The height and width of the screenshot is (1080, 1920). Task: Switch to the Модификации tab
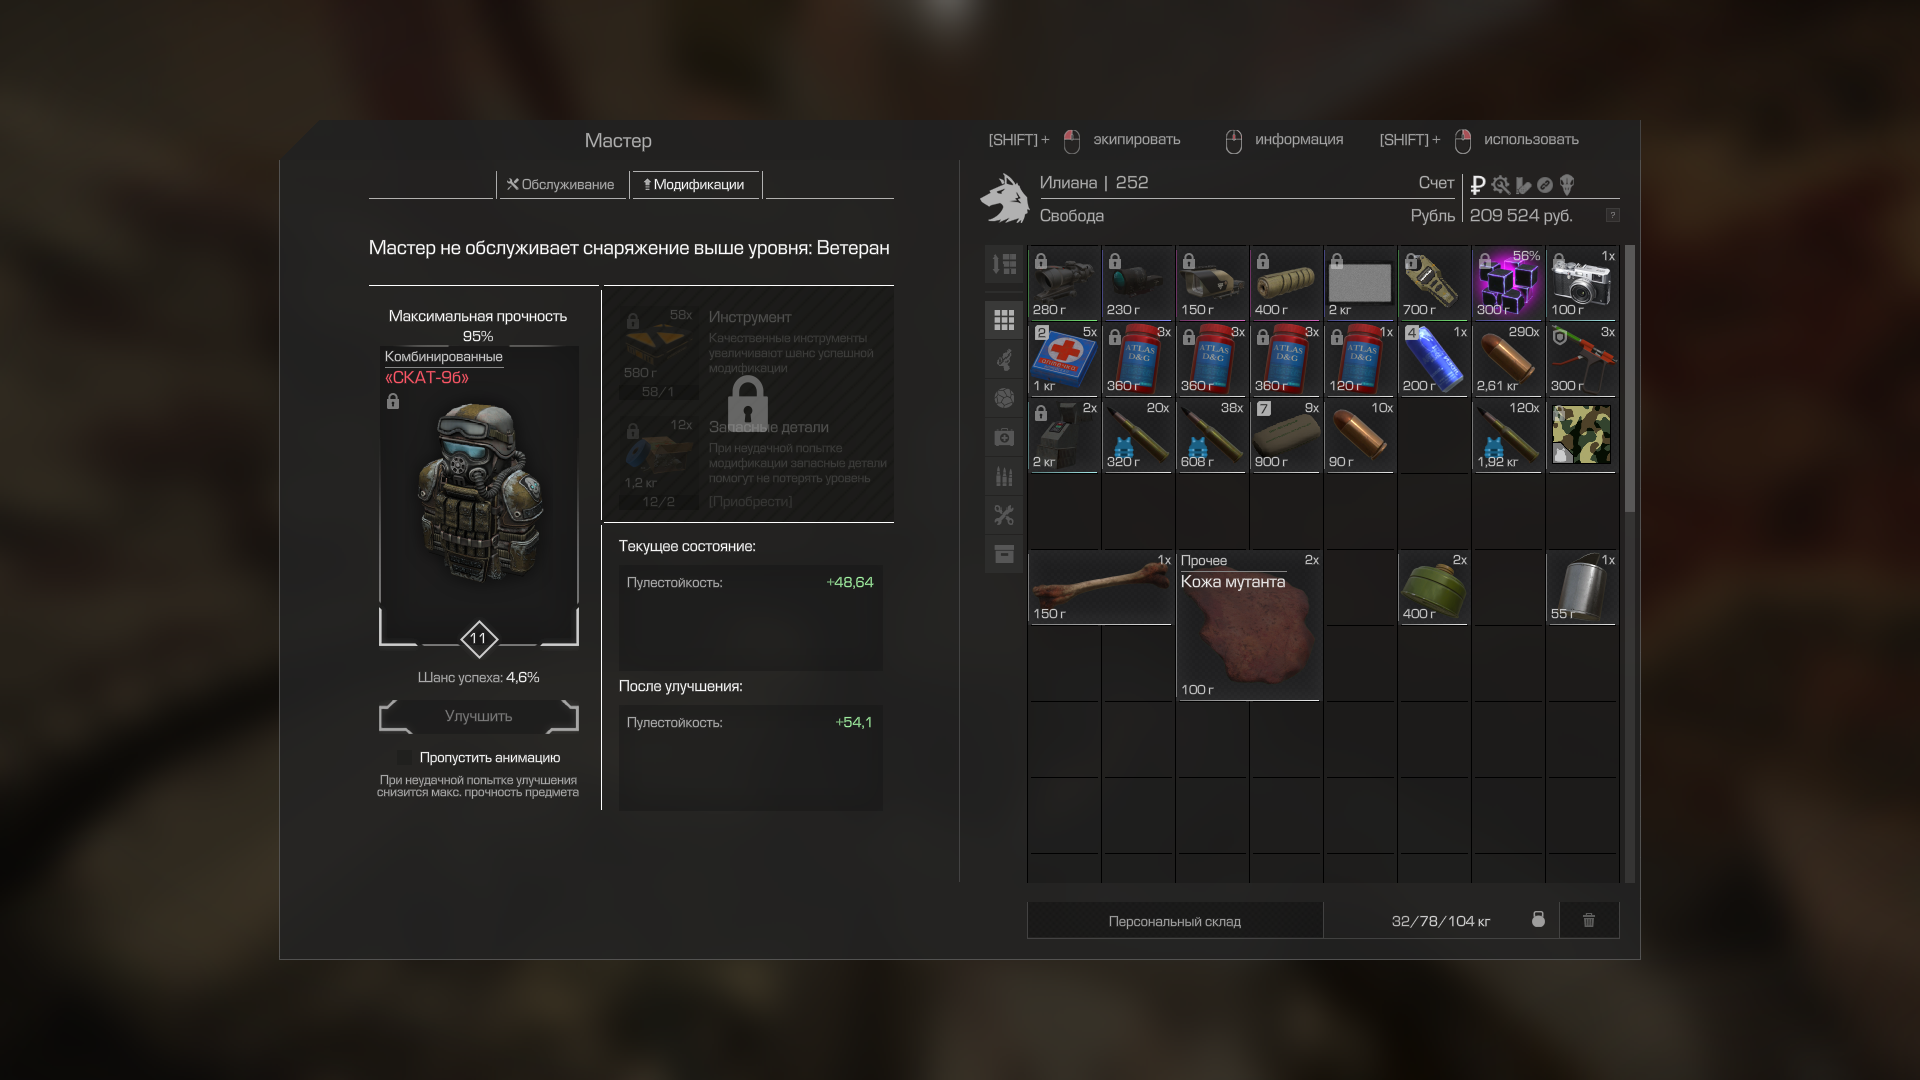click(x=694, y=185)
